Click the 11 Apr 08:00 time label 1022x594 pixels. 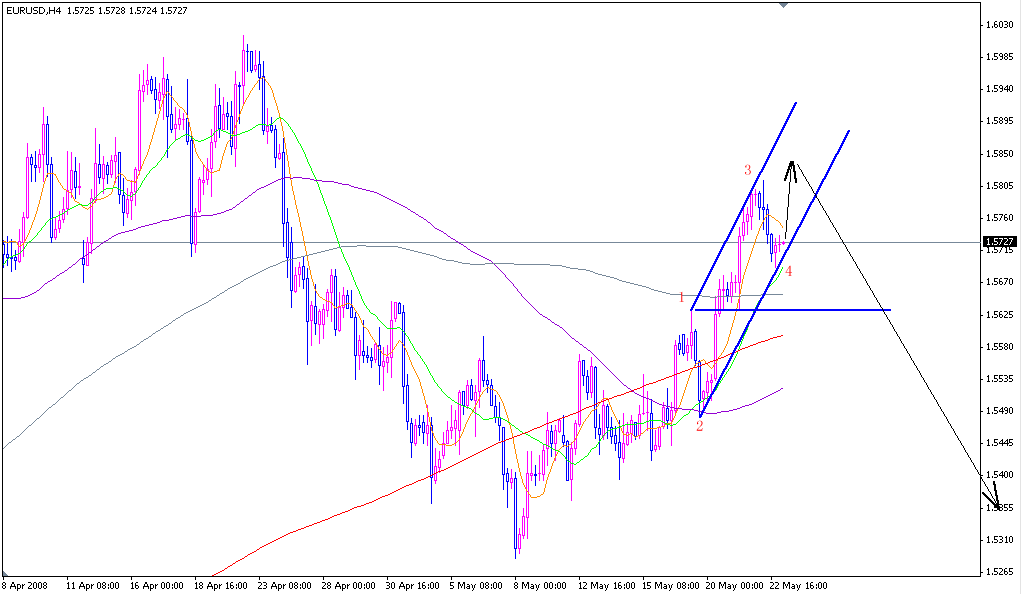pyautogui.click(x=92, y=586)
